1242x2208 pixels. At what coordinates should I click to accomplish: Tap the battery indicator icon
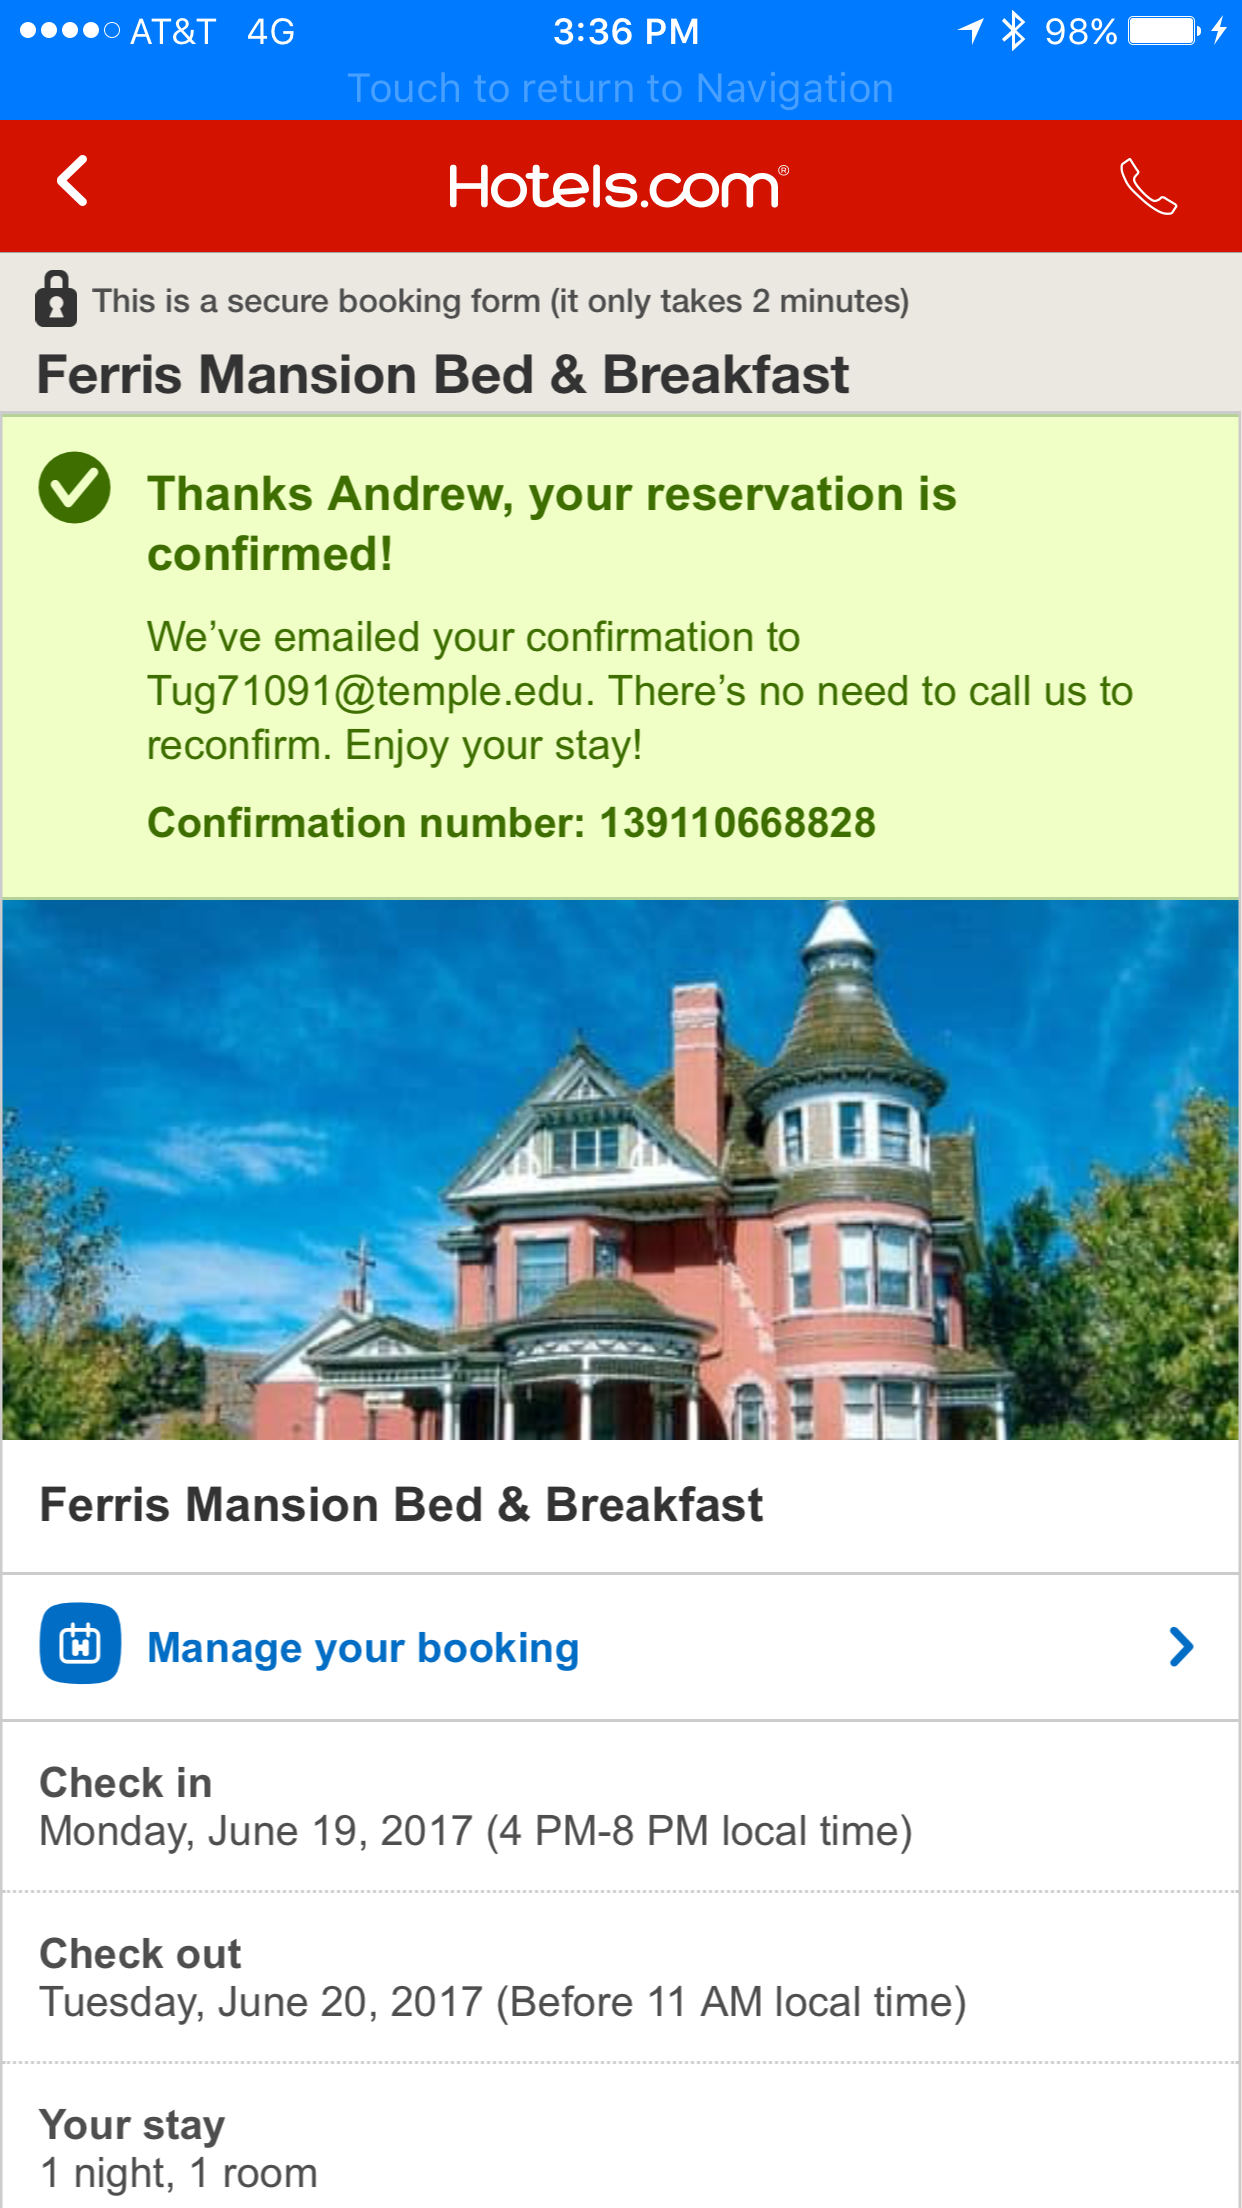tap(1165, 31)
